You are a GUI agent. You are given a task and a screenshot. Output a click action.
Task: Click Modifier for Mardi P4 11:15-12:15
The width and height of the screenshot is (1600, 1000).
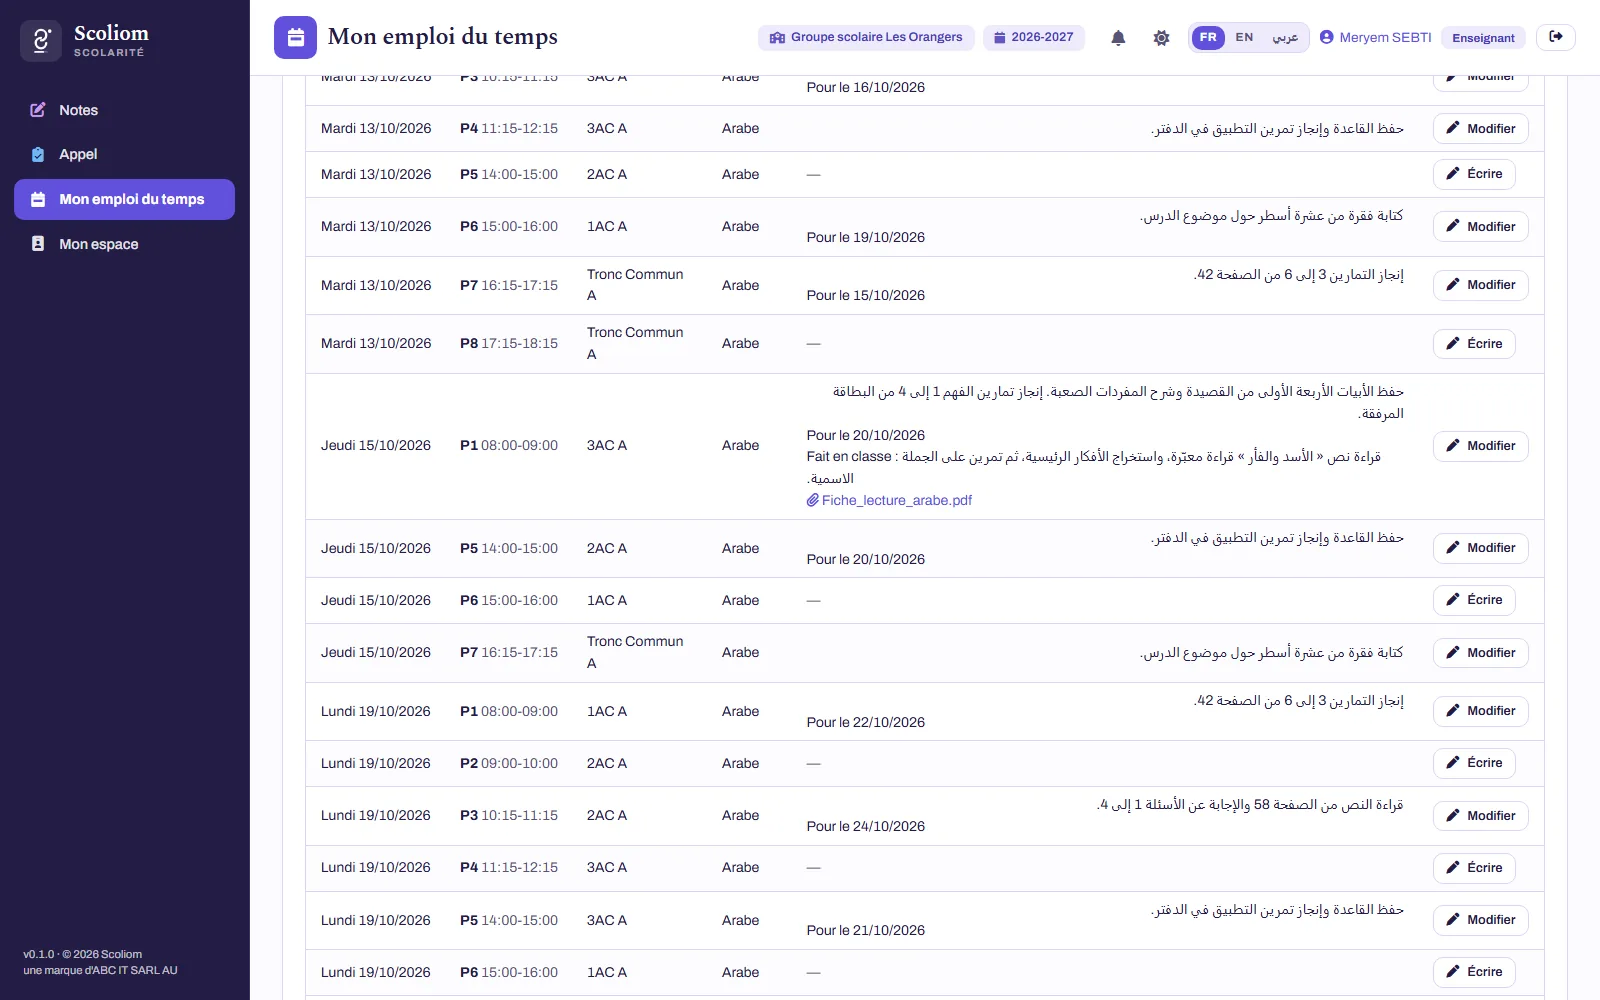click(1481, 129)
